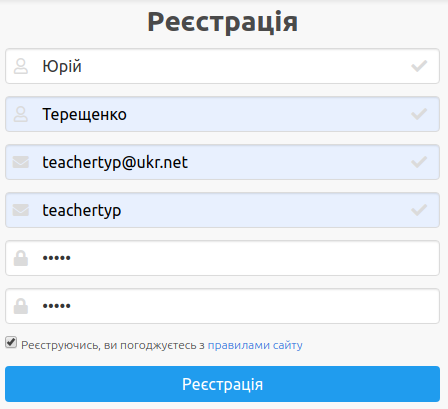This screenshot has width=448, height=409.
Task: Click the person icon beside Юрій
Action: pyautogui.click(x=21, y=66)
